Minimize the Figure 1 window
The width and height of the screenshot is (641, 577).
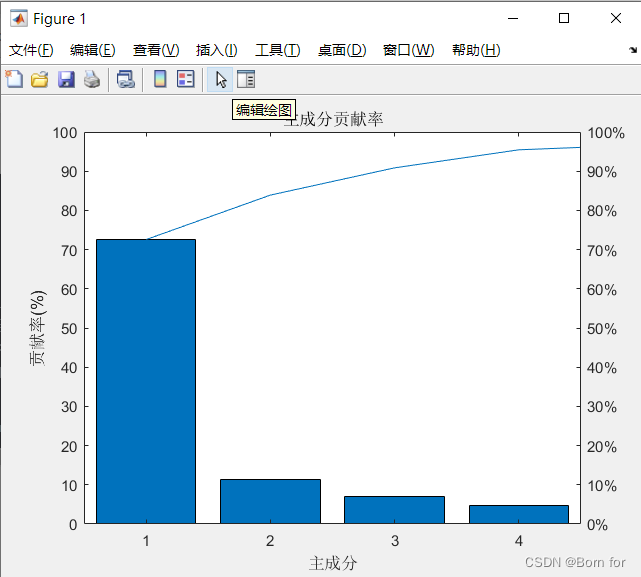[513, 18]
